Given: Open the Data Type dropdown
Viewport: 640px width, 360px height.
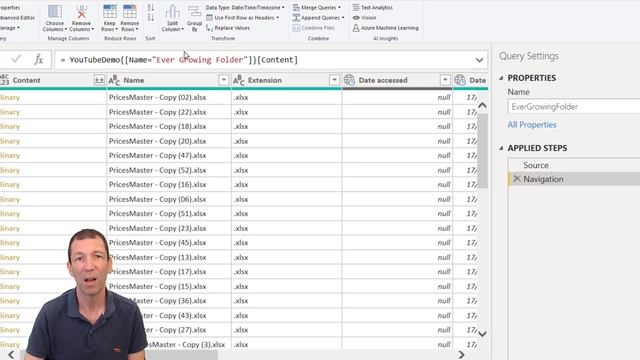Looking at the screenshot, I should (245, 7).
